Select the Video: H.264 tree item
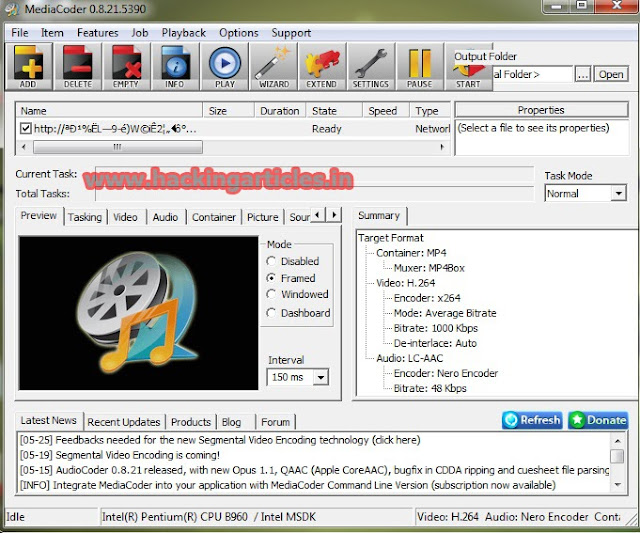The image size is (640, 533). tap(405, 283)
